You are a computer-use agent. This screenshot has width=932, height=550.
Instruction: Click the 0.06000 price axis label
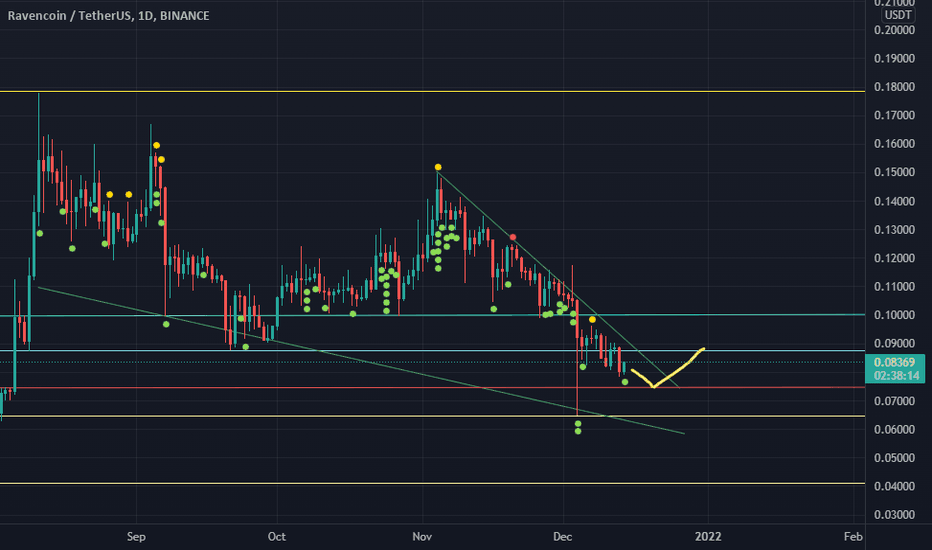(x=894, y=429)
